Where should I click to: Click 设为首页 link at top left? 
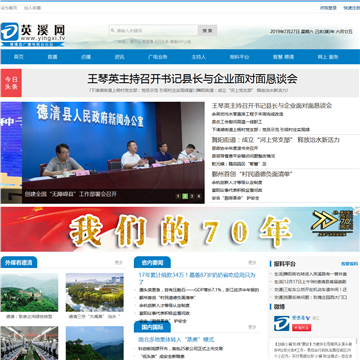point(9,8)
